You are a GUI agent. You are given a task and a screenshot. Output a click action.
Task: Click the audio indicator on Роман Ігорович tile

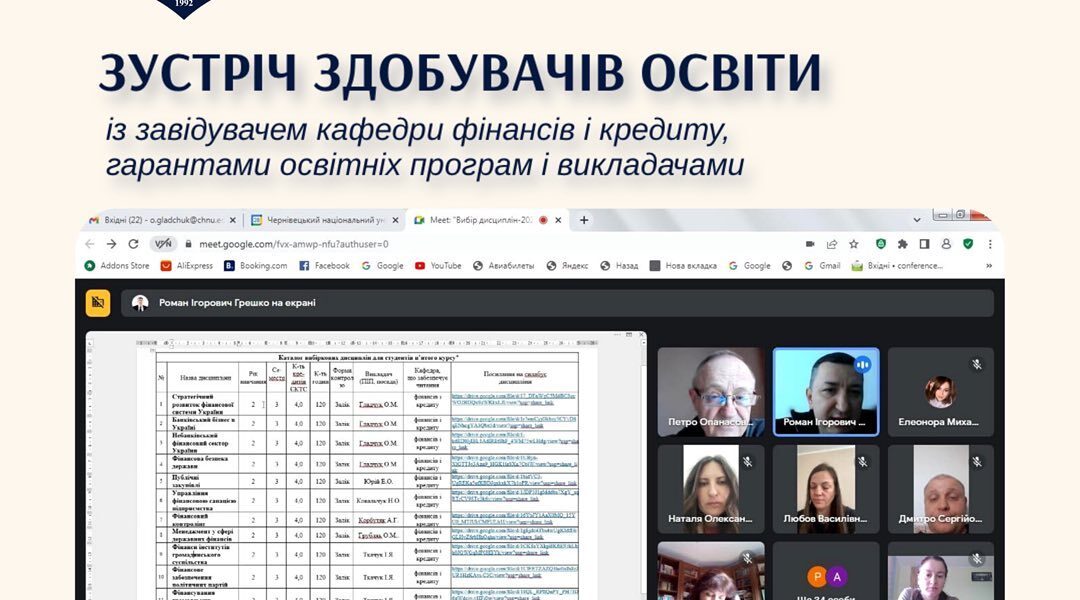click(862, 364)
